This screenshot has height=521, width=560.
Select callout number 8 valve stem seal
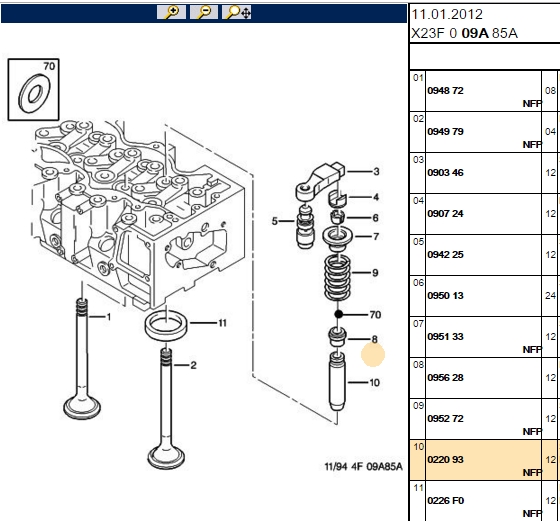coord(374,339)
